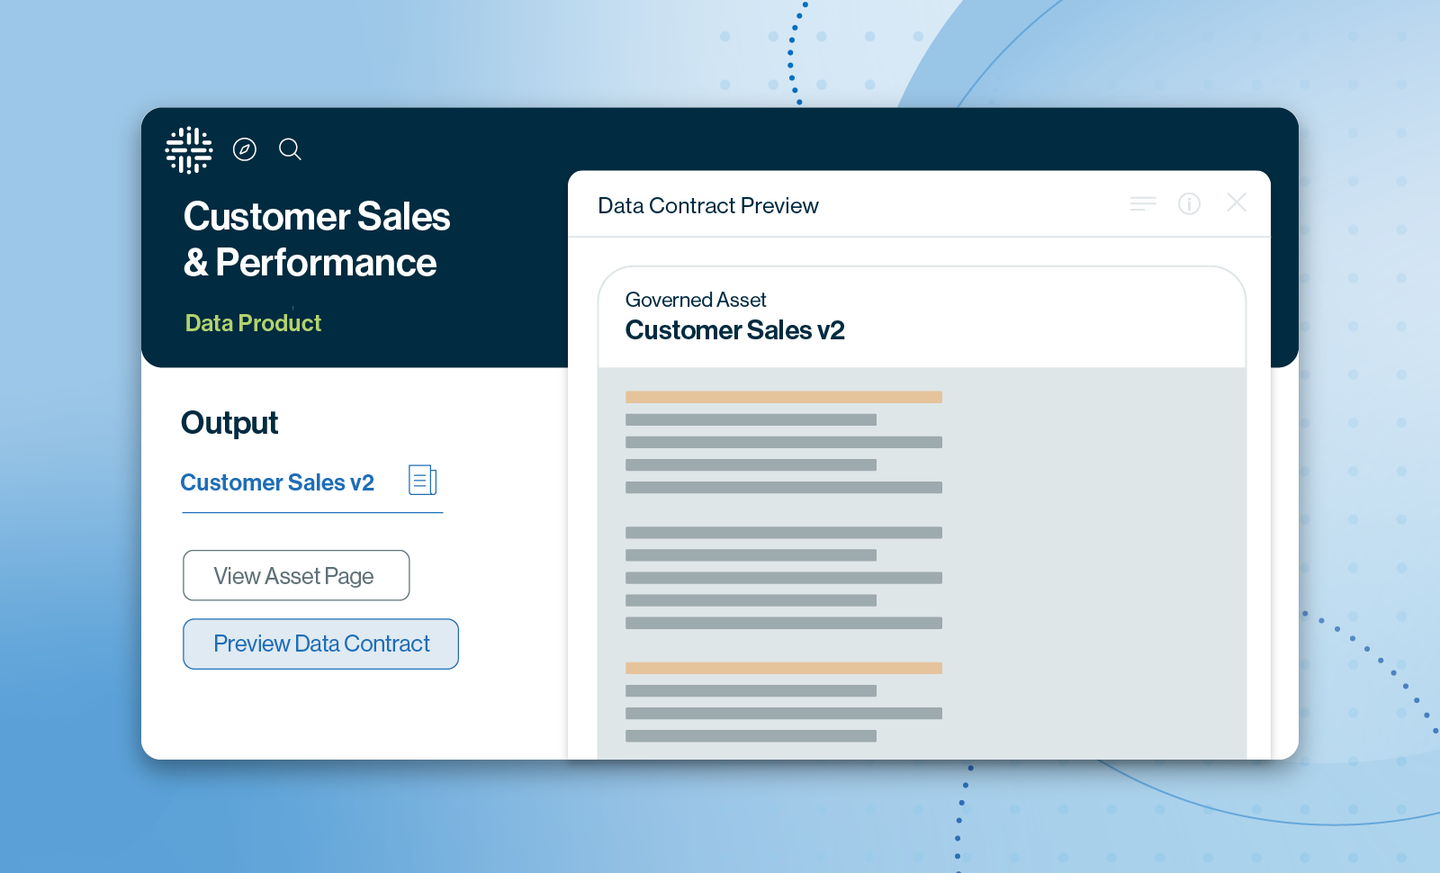This screenshot has width=1440, height=873.
Task: Click the lines menu icon in preview header
Action: click(x=1143, y=204)
